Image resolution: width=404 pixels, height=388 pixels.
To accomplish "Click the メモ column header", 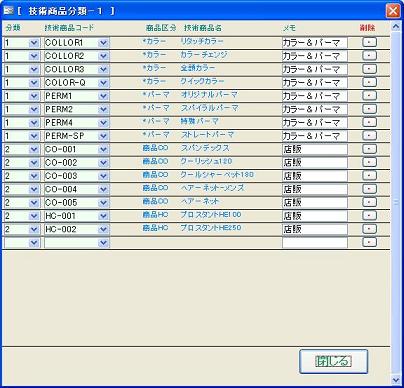I will pos(289,28).
